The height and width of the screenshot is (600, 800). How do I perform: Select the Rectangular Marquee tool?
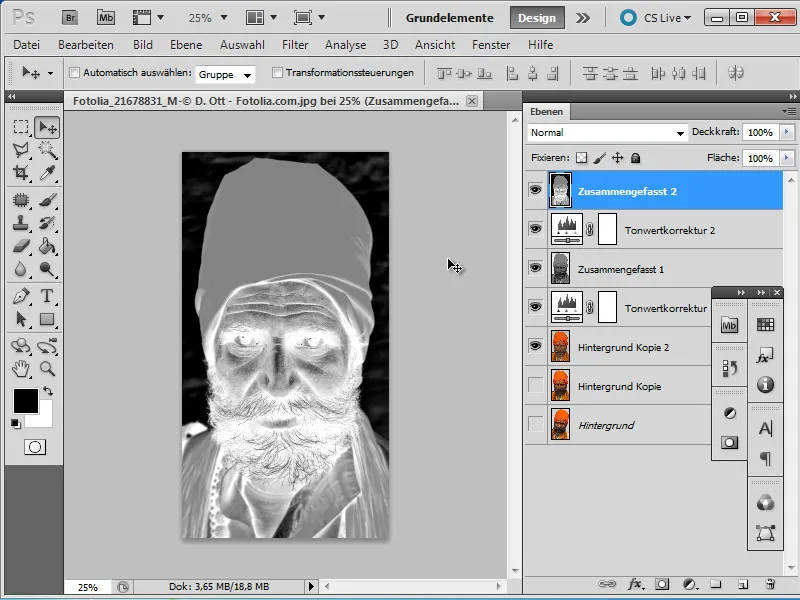click(21, 127)
